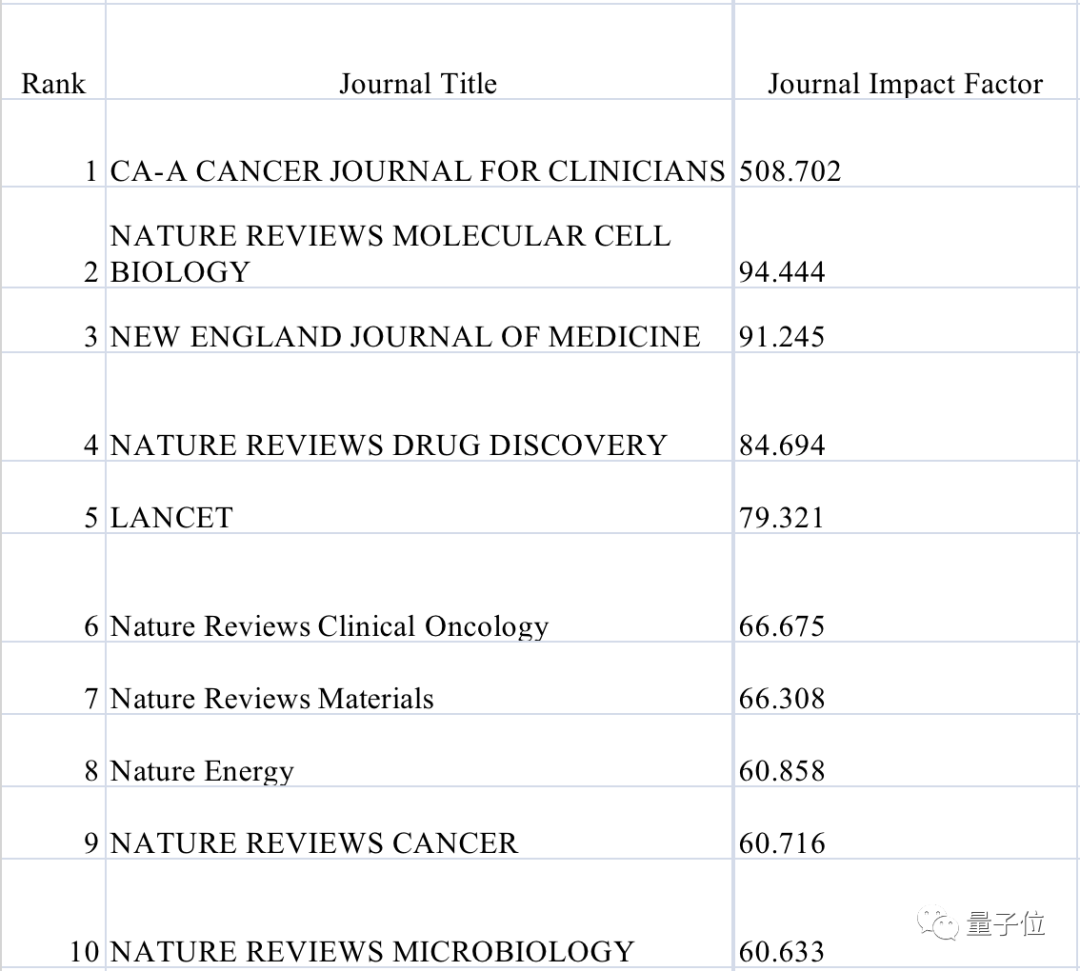Click rank number 3 cell
1080x971 pixels.
53,320
